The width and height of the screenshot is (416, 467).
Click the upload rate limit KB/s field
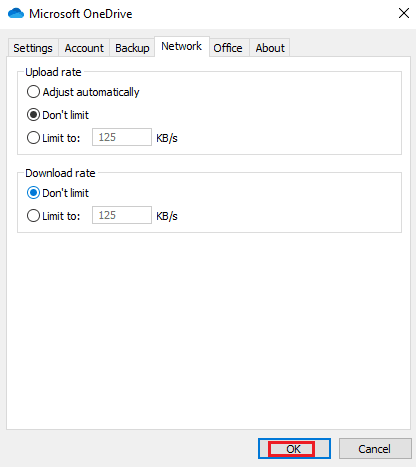point(122,137)
